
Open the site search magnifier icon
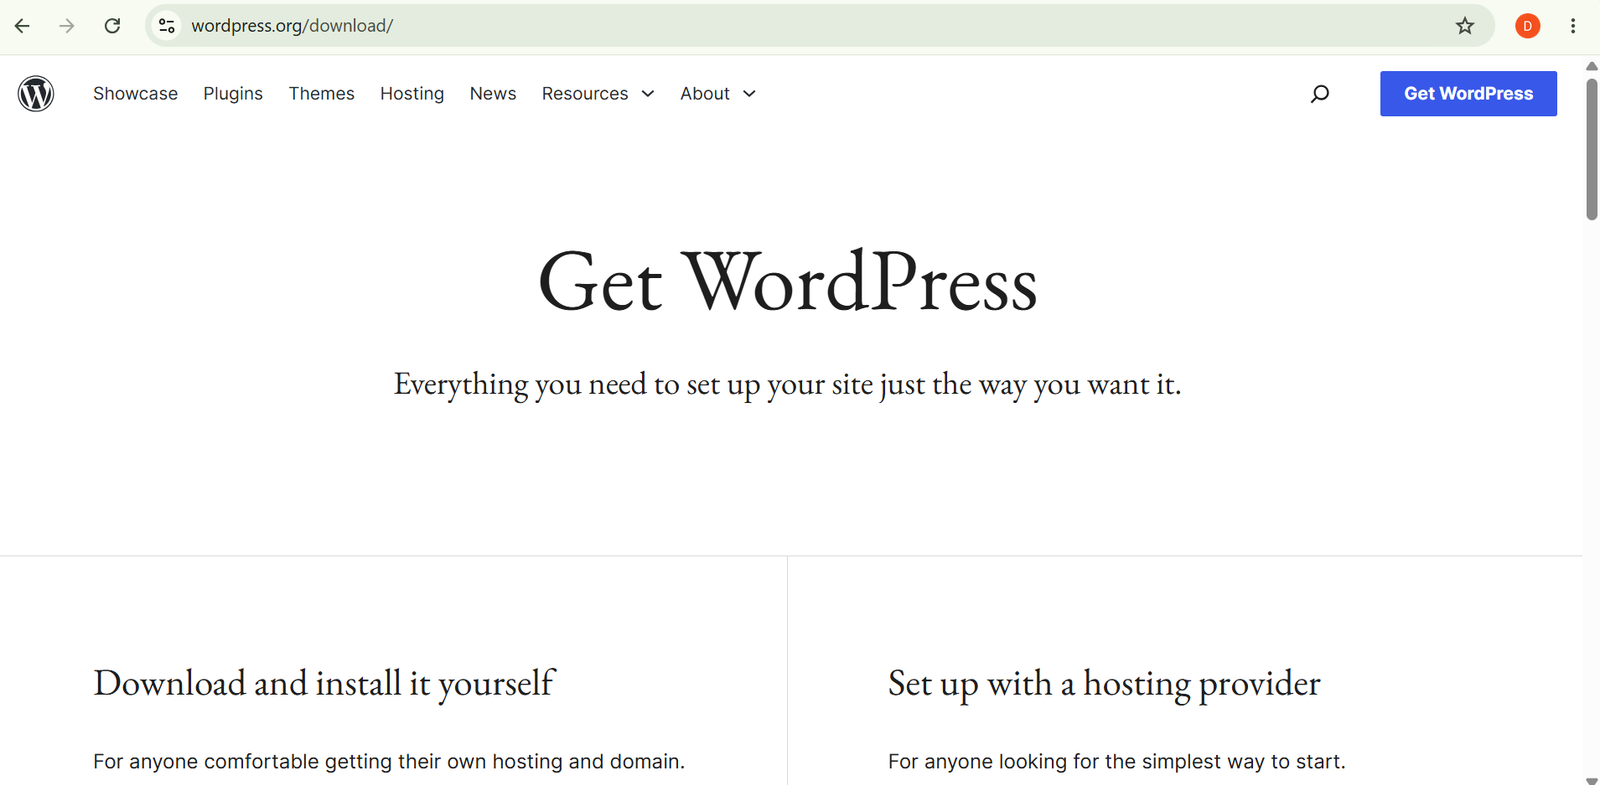[x=1320, y=93]
